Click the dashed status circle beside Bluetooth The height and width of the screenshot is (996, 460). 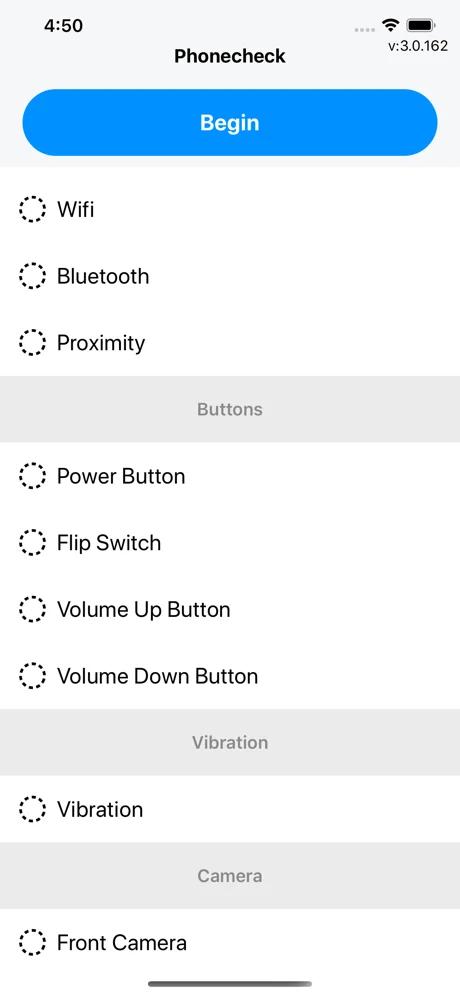32,276
